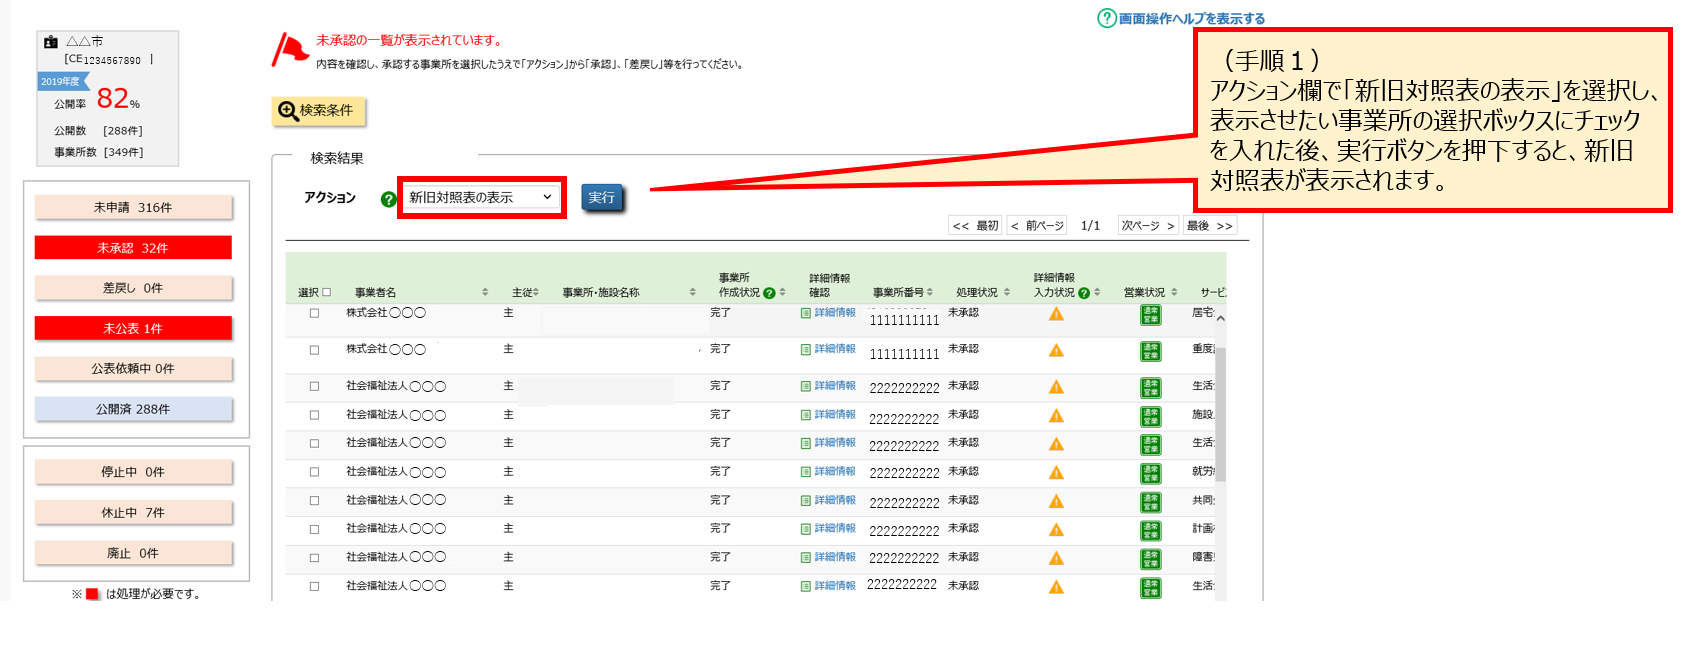
Task: Jump to last page with 最後 >>
Action: (1210, 226)
